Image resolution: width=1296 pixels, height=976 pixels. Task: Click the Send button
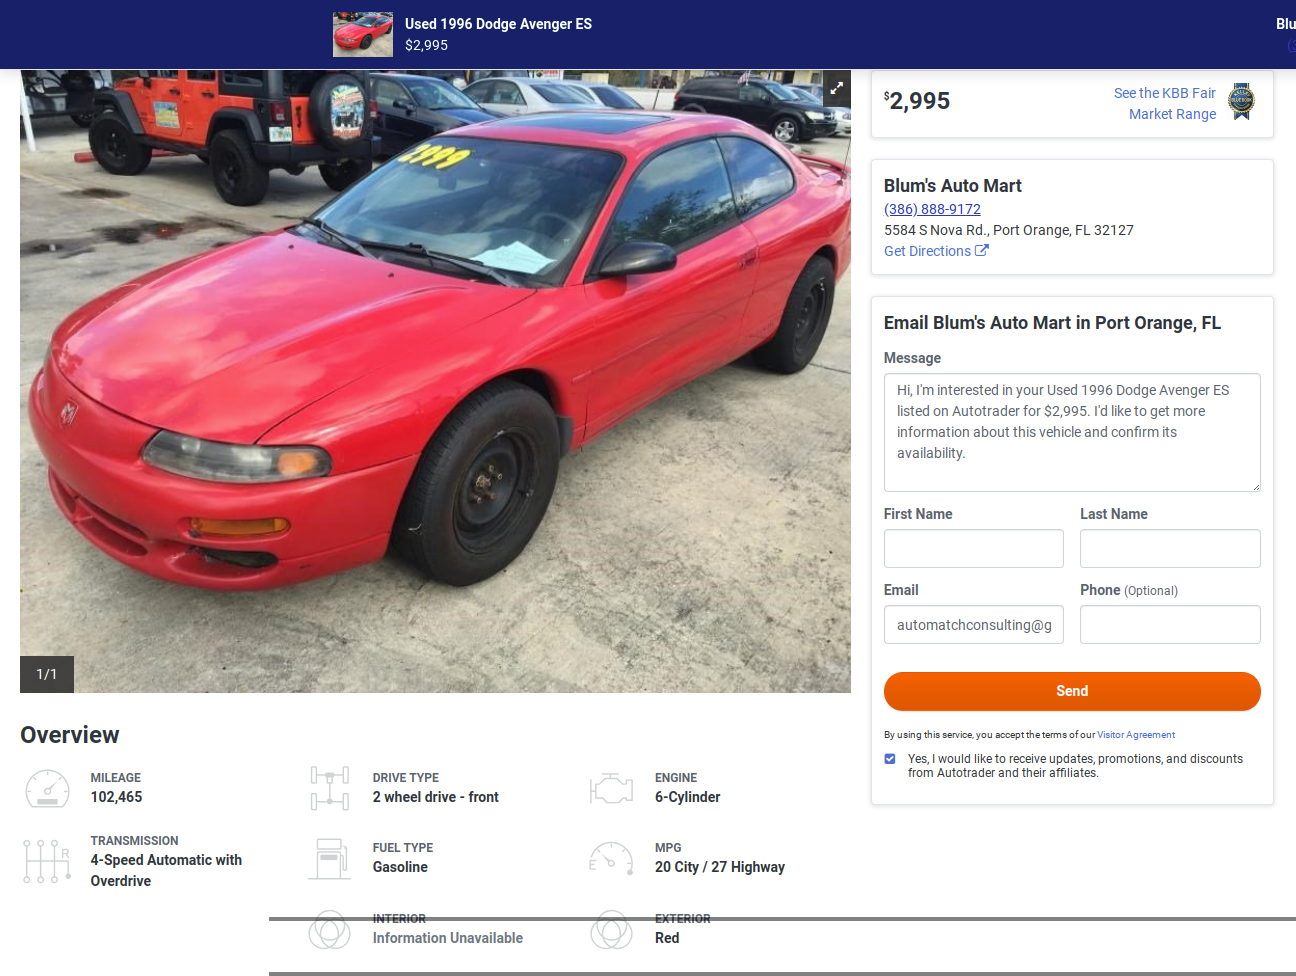pyautogui.click(x=1072, y=691)
